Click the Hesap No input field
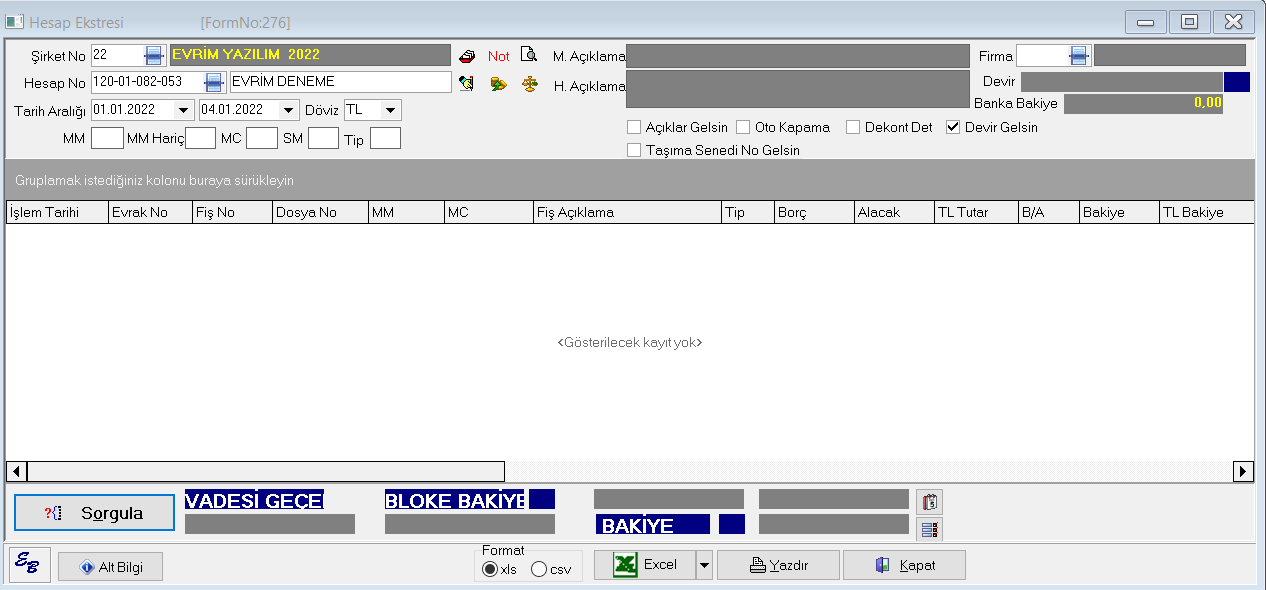The height and width of the screenshot is (590, 1266). (147, 82)
